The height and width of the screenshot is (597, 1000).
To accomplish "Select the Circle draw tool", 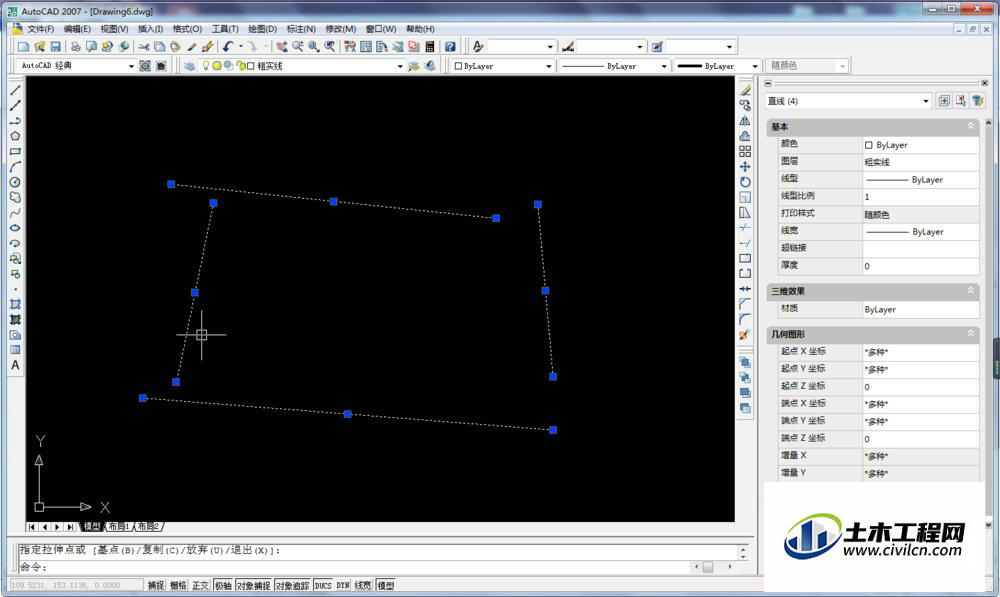I will coord(15,182).
